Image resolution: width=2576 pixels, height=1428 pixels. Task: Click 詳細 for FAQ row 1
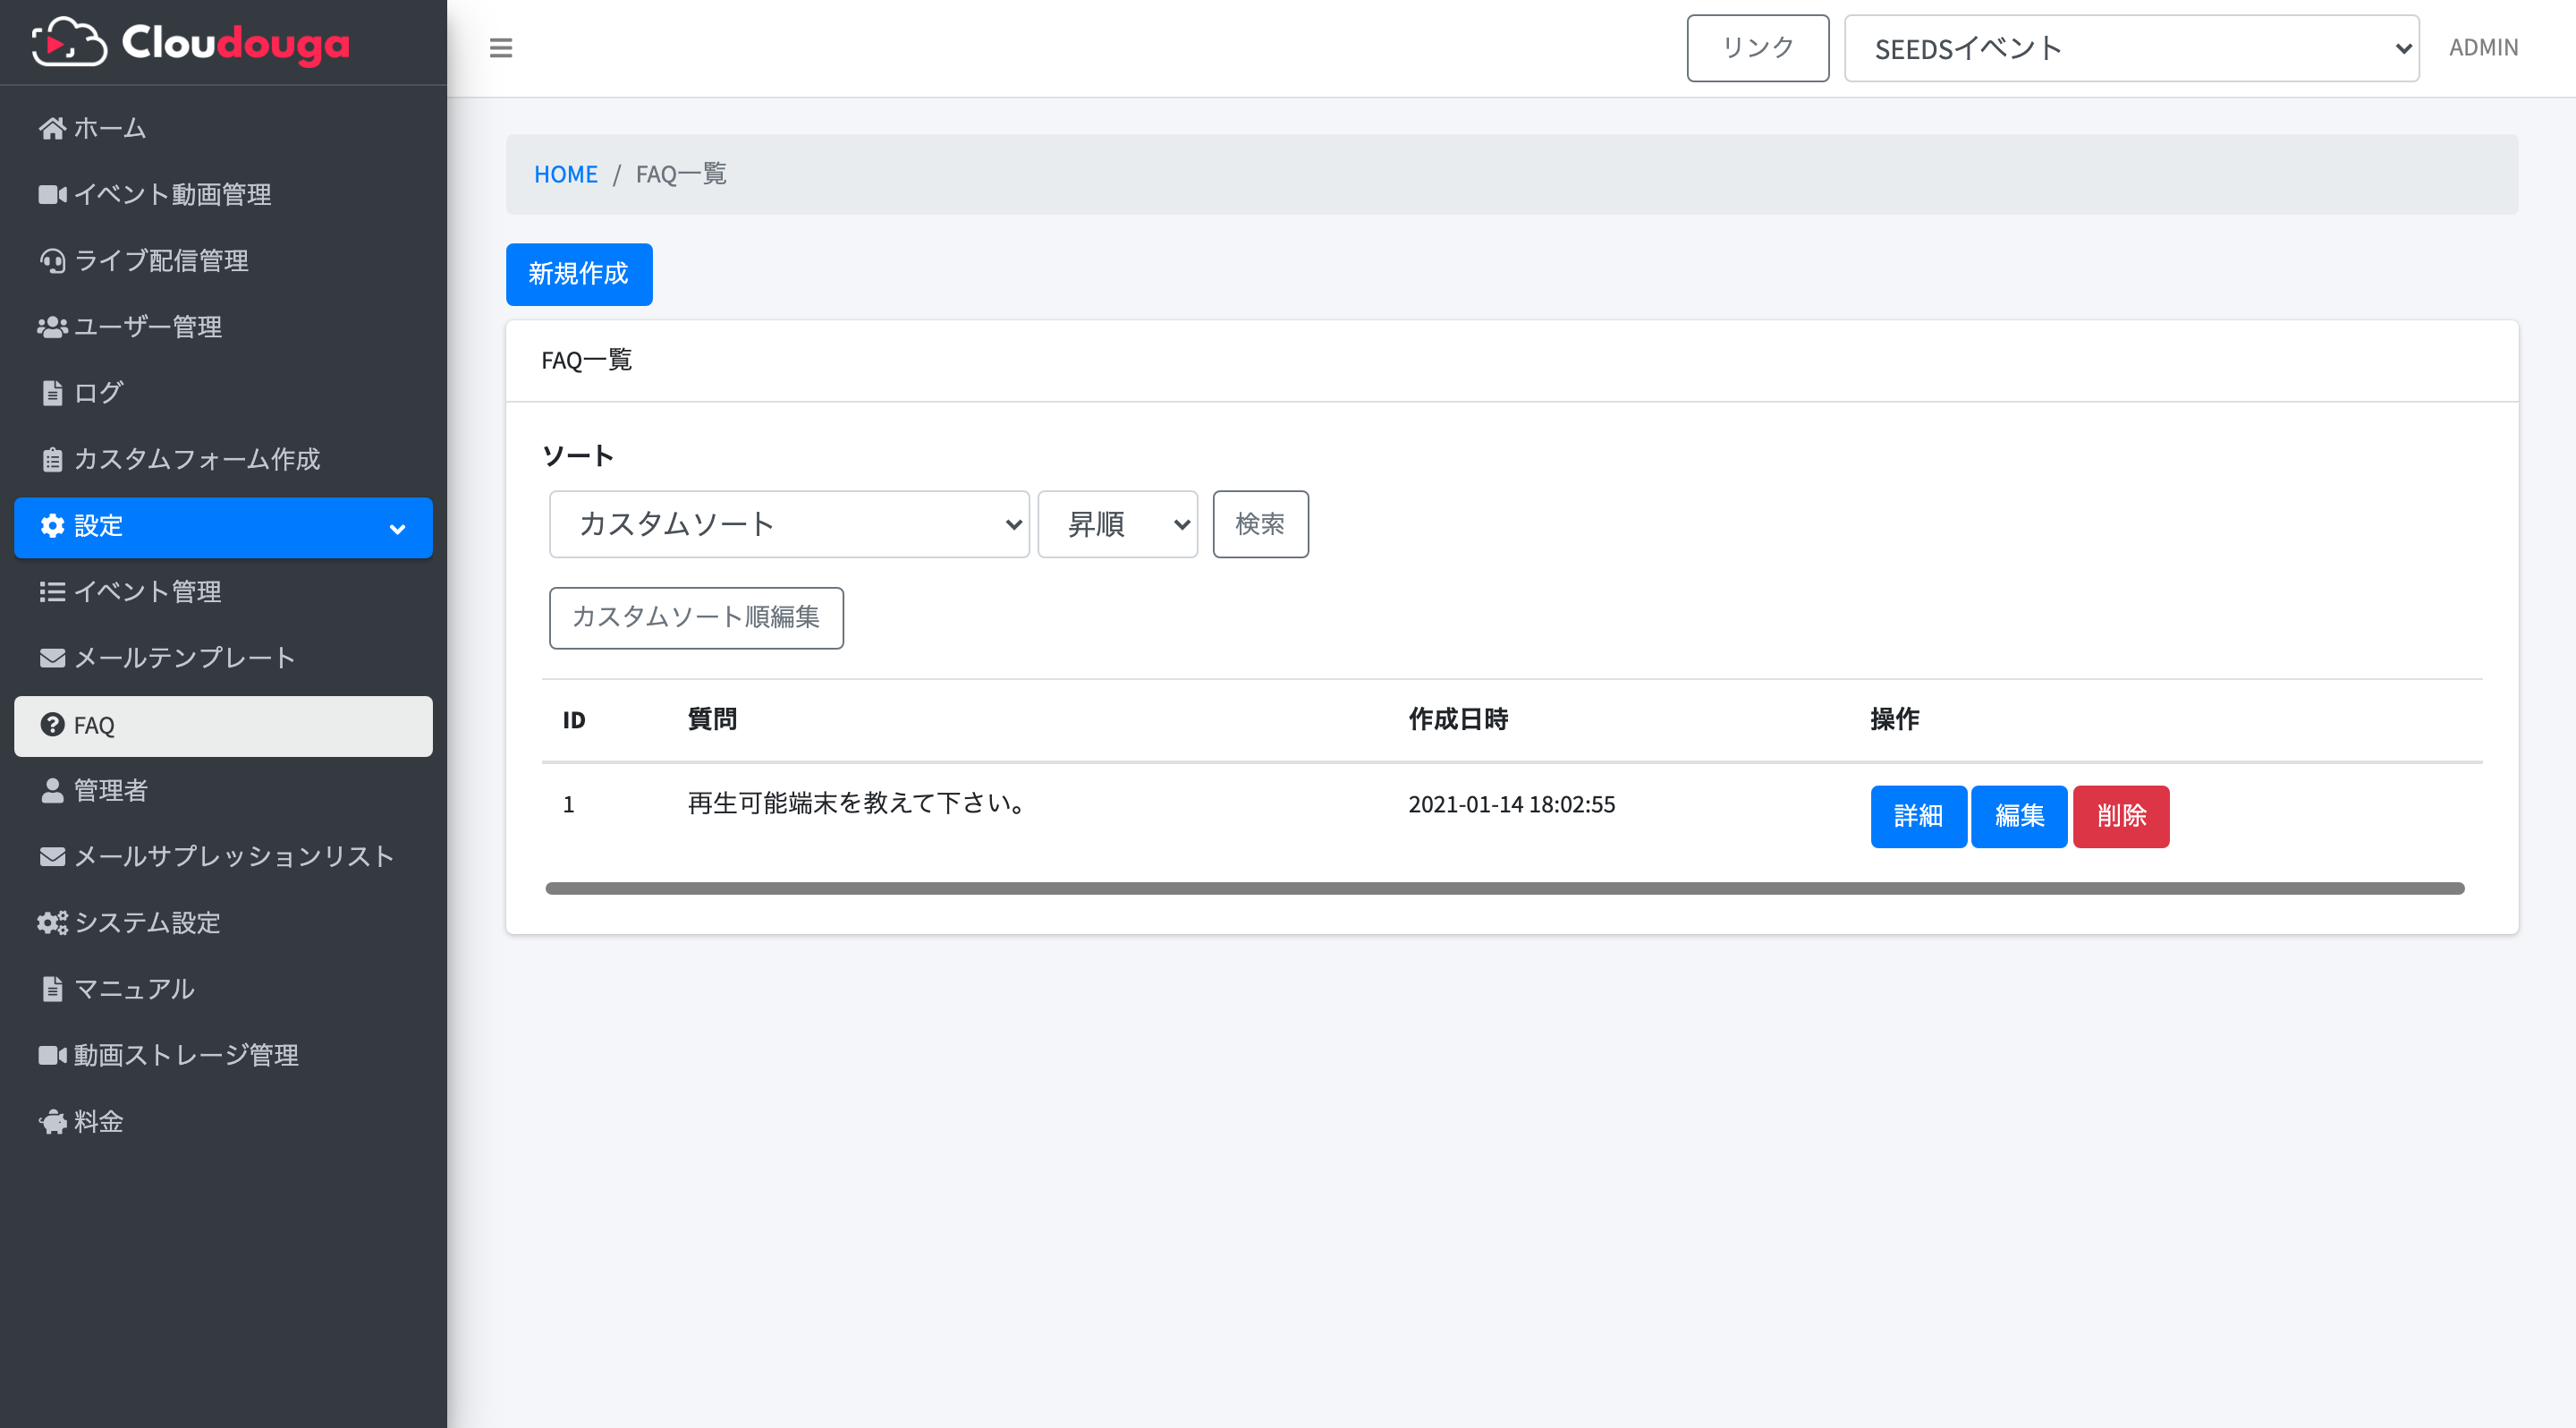click(x=1918, y=816)
